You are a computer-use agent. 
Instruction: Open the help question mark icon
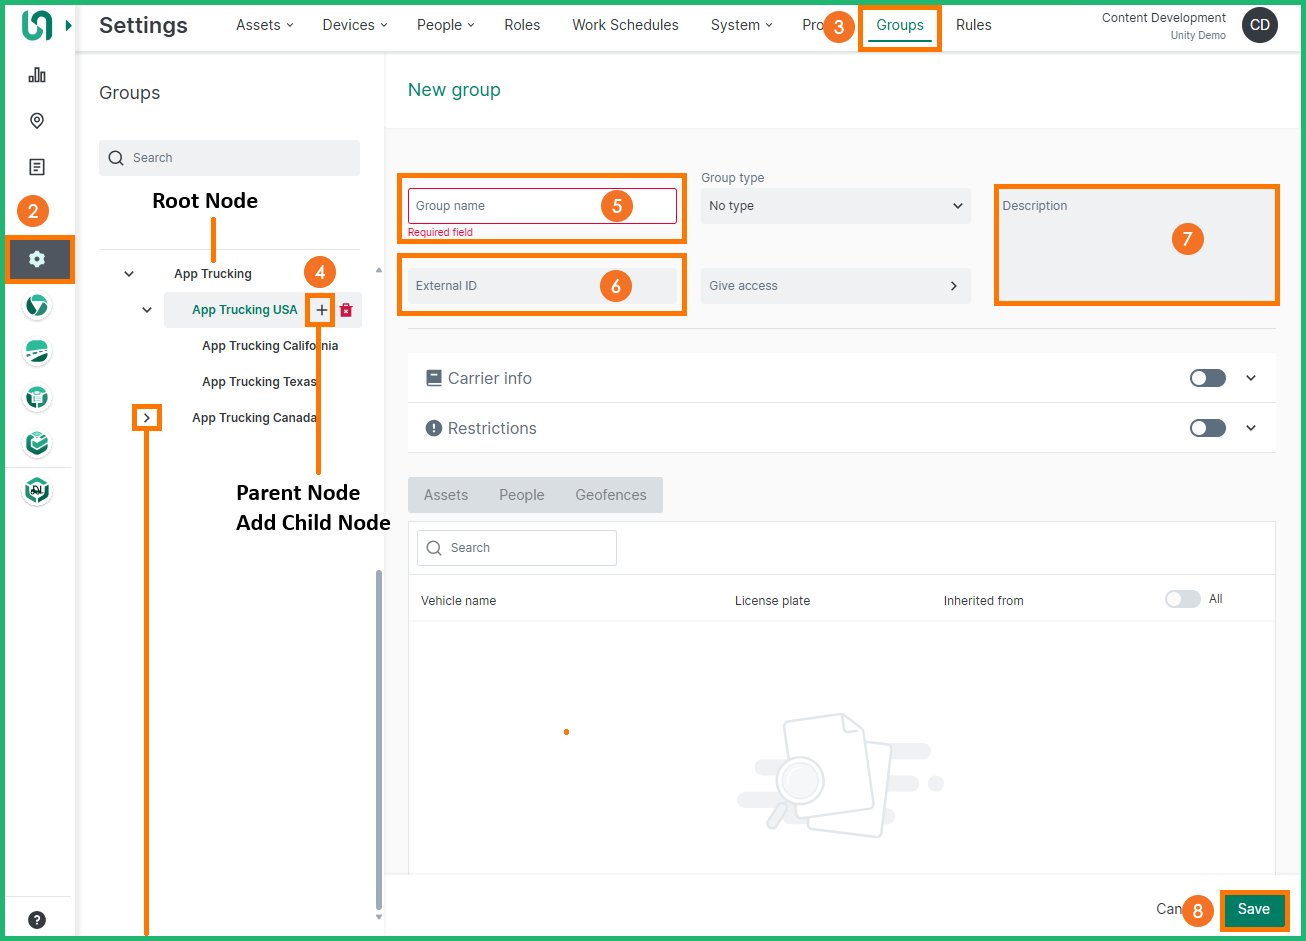[37, 920]
